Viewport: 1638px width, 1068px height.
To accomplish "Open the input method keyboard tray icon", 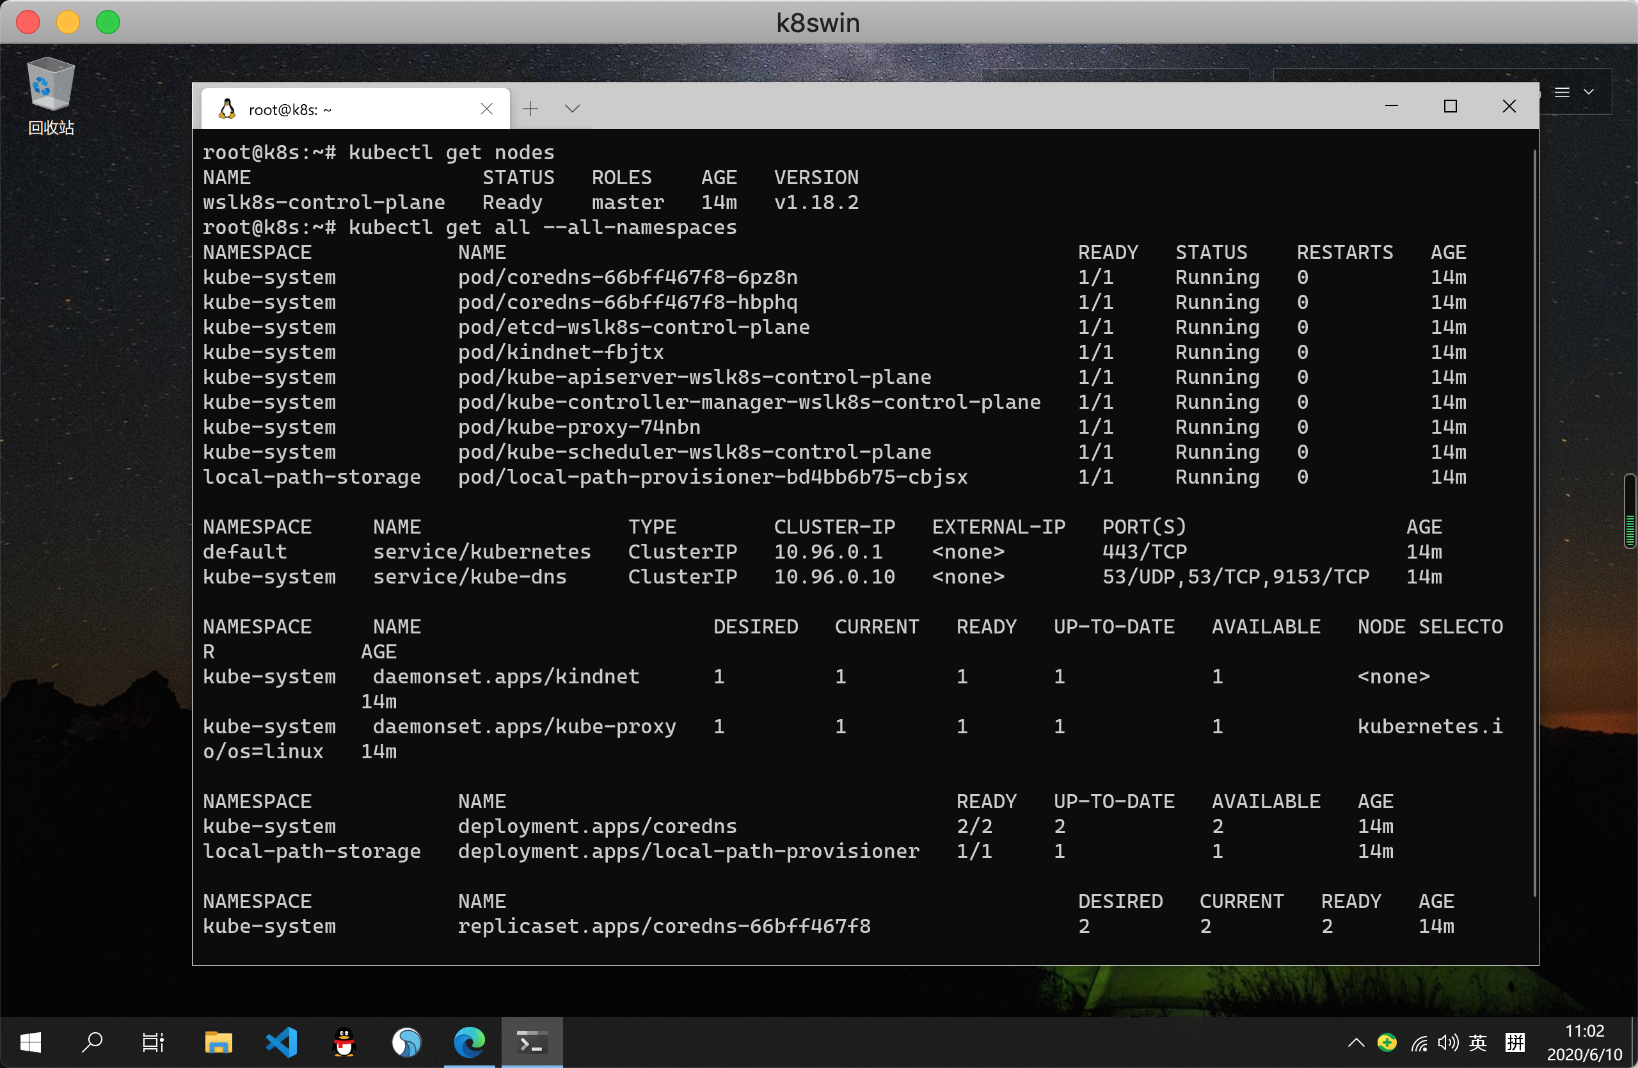I will [1515, 1043].
